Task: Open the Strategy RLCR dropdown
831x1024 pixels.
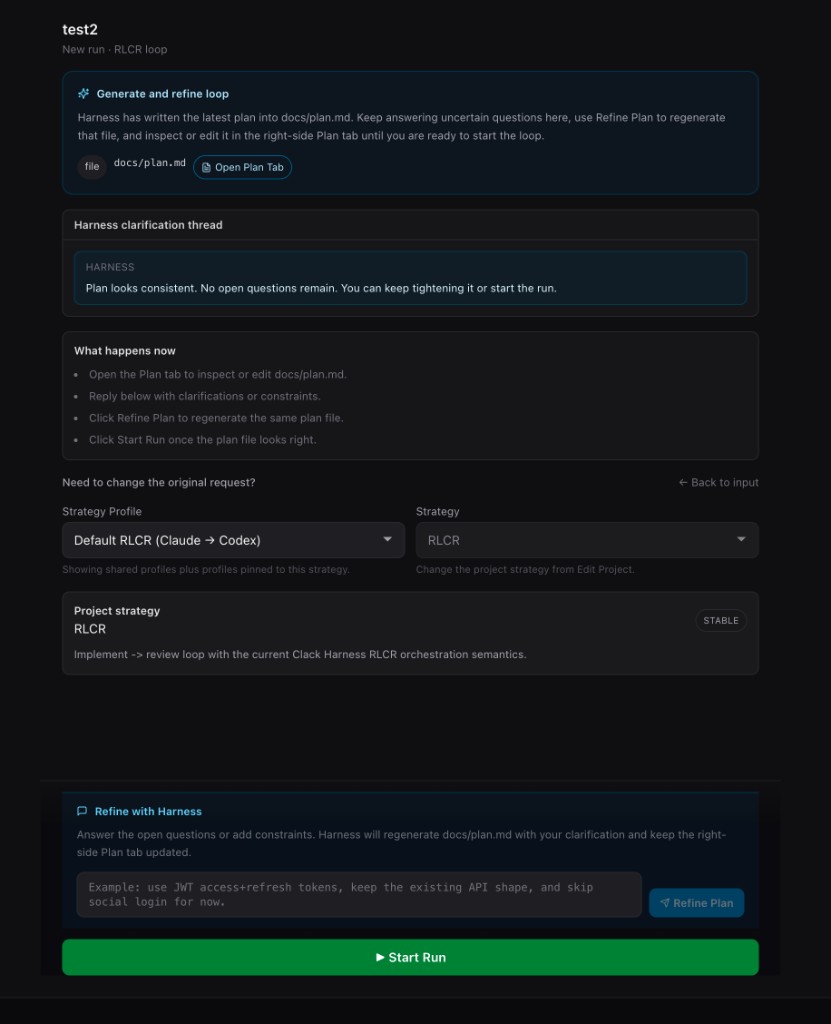Action: [587, 540]
